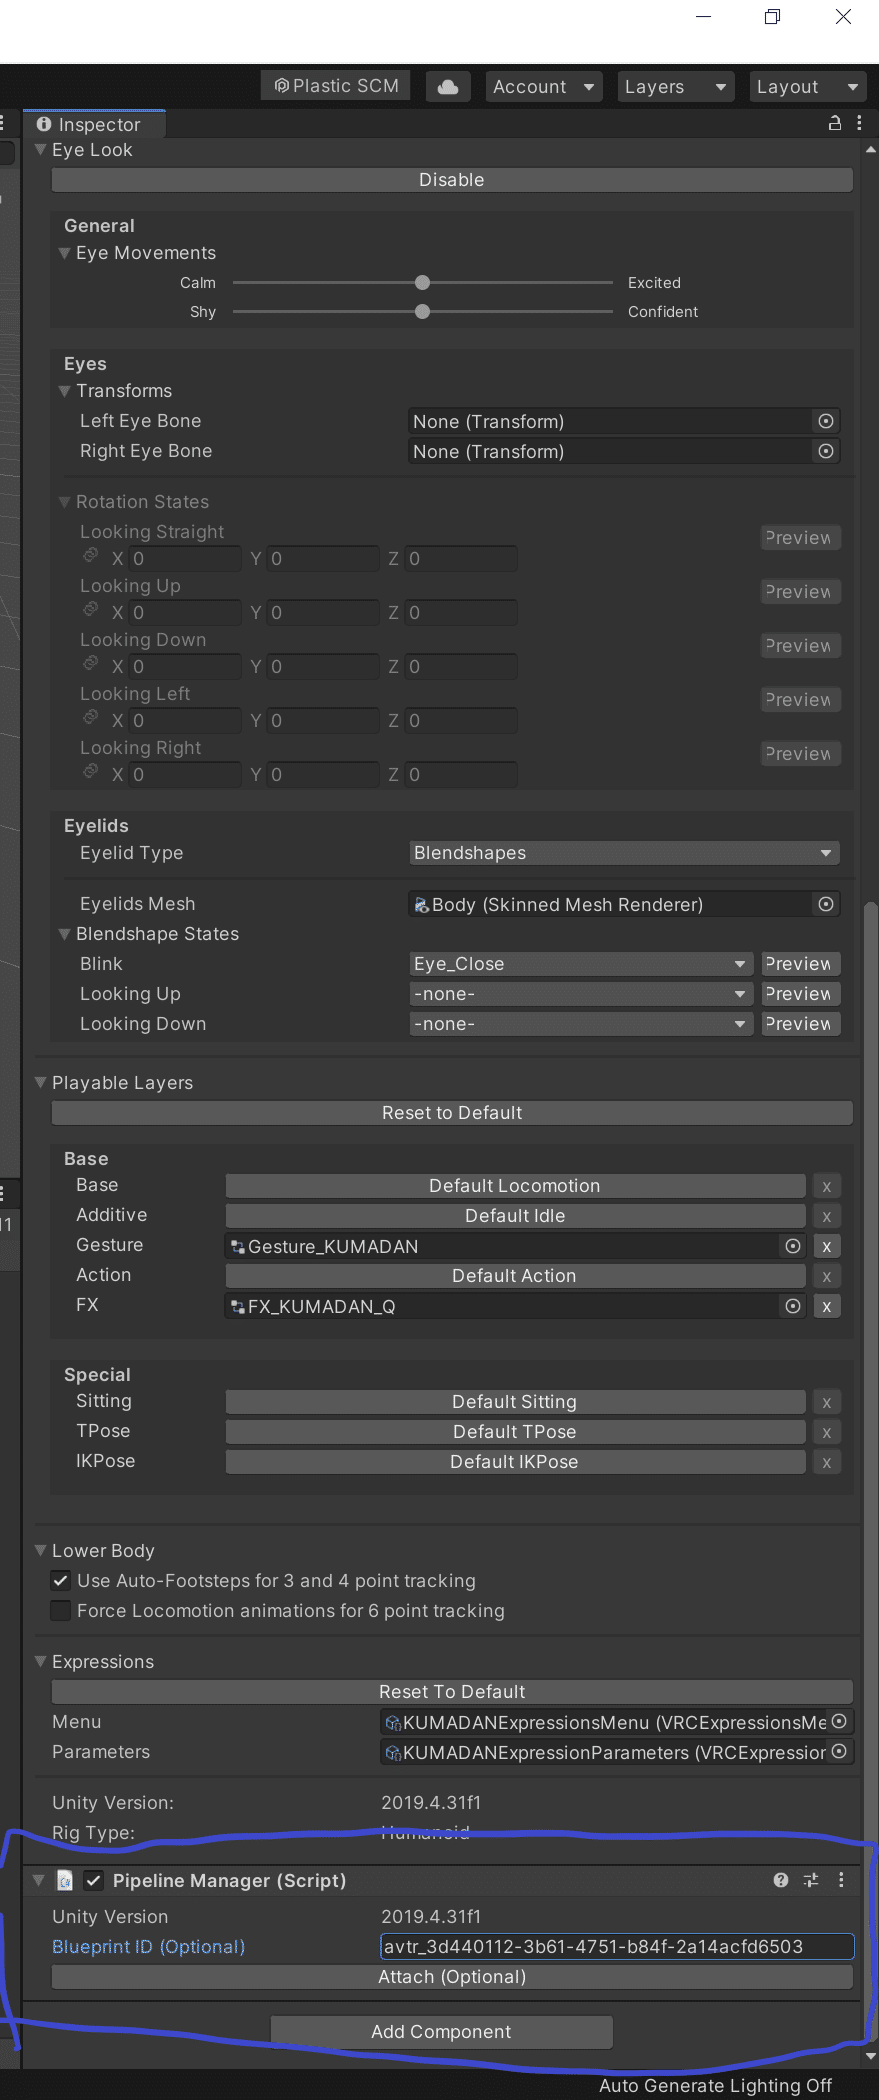Collapse the Lower Body section
The width and height of the screenshot is (879, 2100).
coord(41,1550)
